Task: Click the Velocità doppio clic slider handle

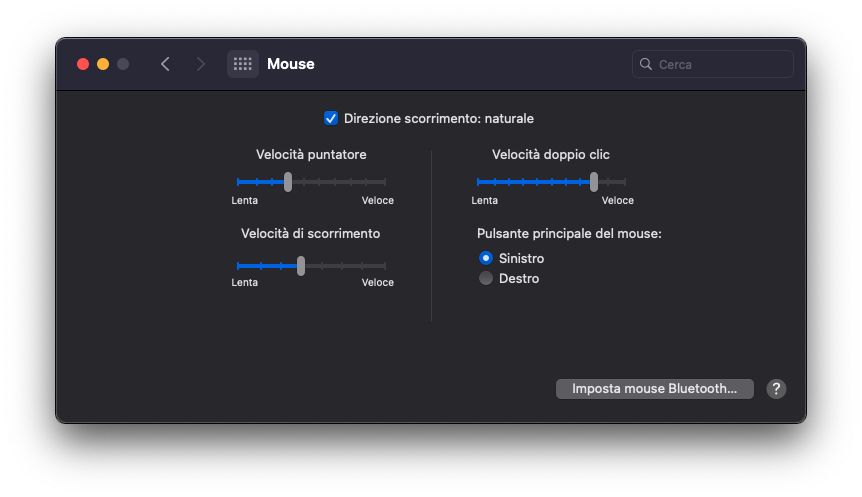Action: coord(594,181)
